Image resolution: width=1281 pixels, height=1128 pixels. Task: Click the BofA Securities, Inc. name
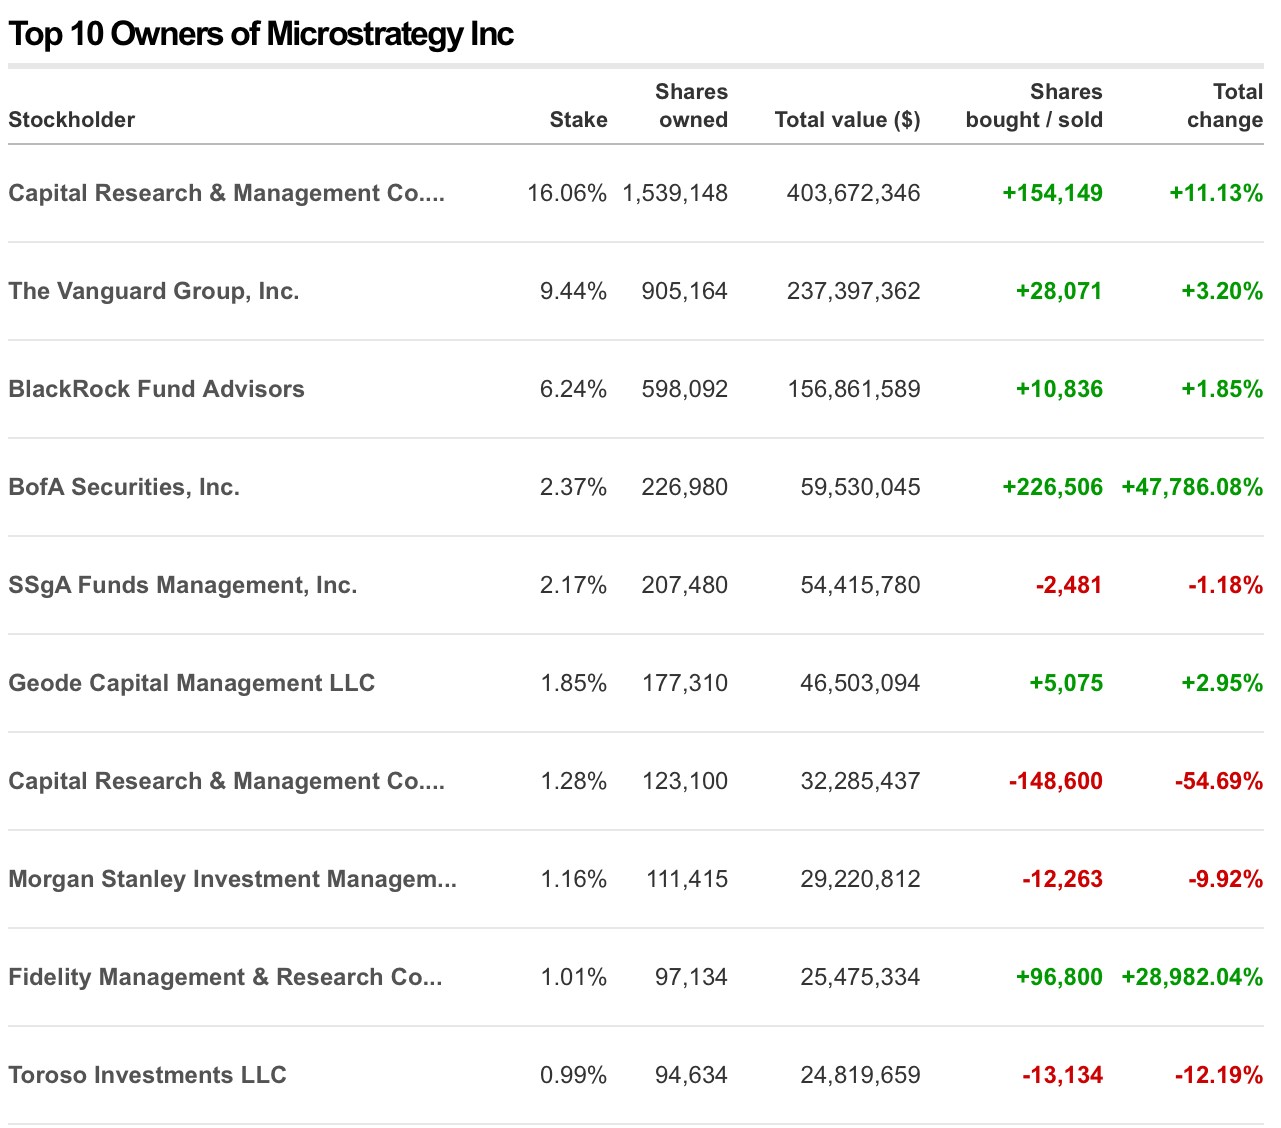[124, 487]
